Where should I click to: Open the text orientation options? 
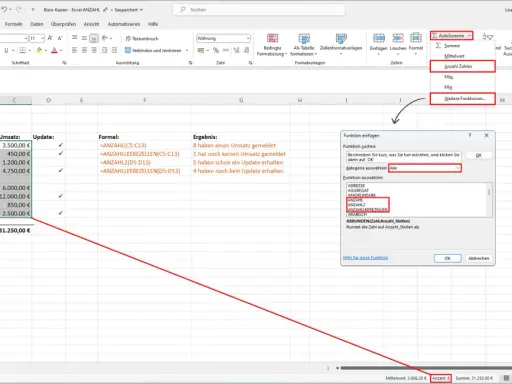click(x=106, y=38)
